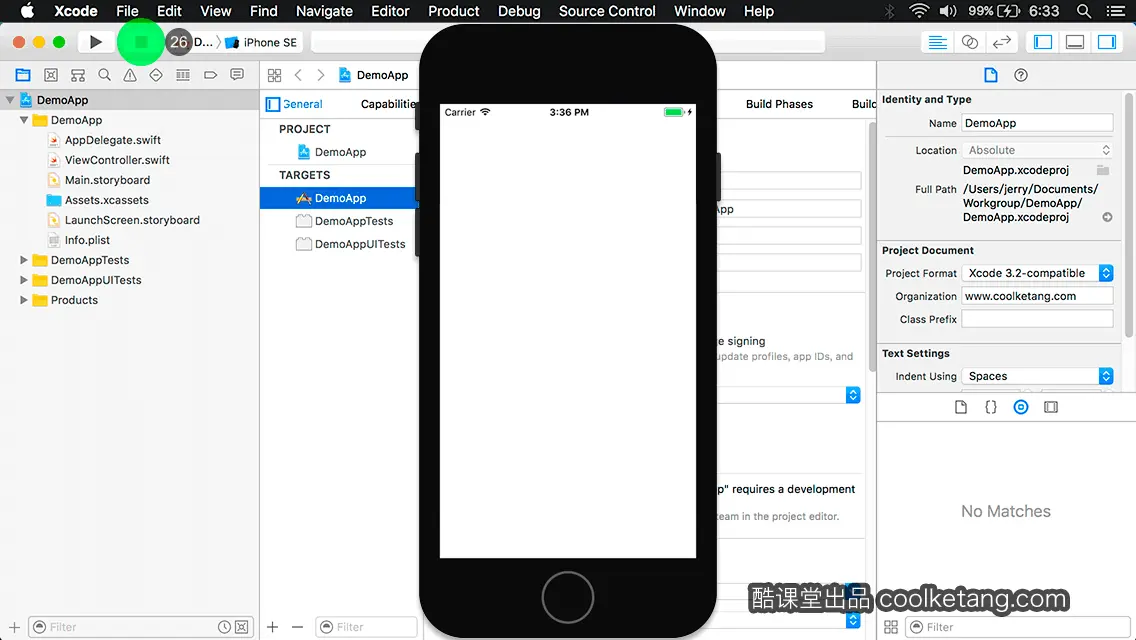Click the simulator Home button

point(567,597)
